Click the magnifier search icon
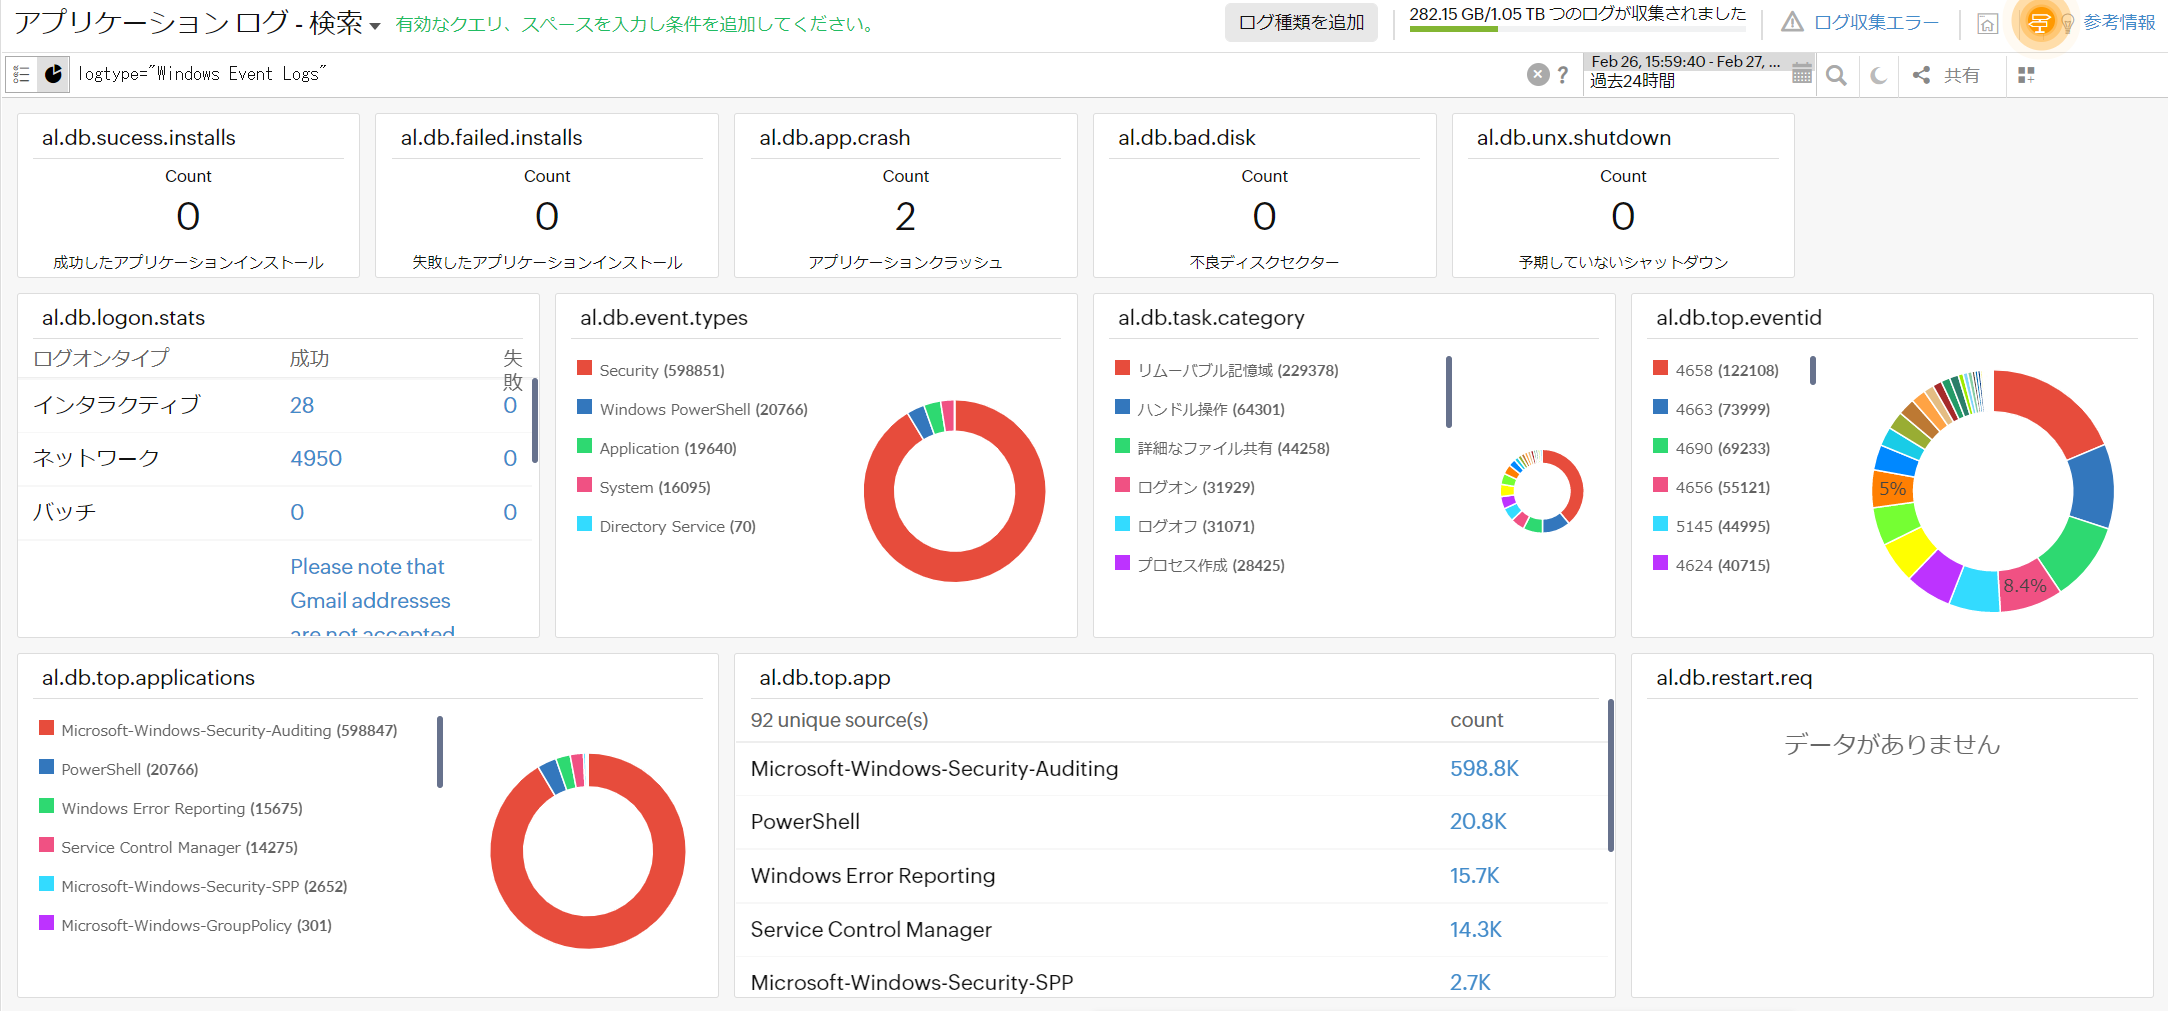 pyautogui.click(x=1836, y=76)
